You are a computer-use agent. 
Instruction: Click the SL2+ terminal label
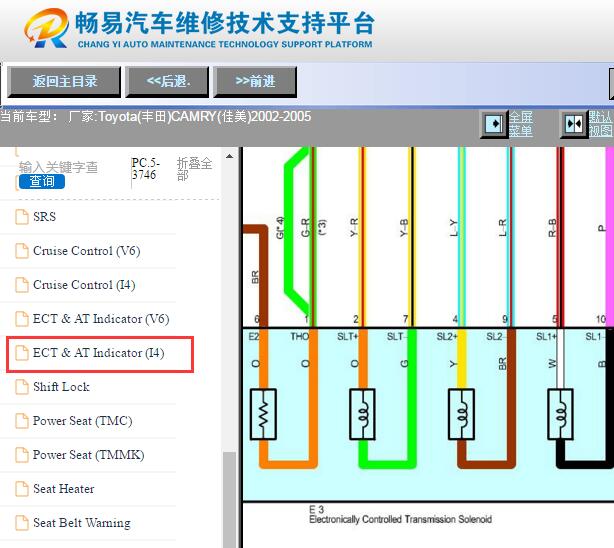(x=447, y=336)
